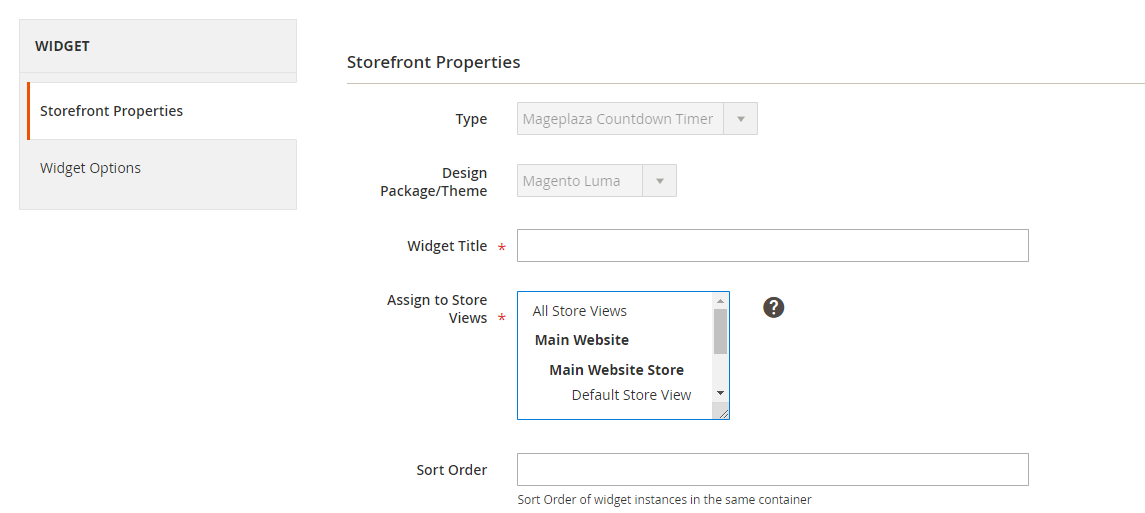Click the Type dropdown arrow button
The image size is (1145, 513).
point(740,119)
